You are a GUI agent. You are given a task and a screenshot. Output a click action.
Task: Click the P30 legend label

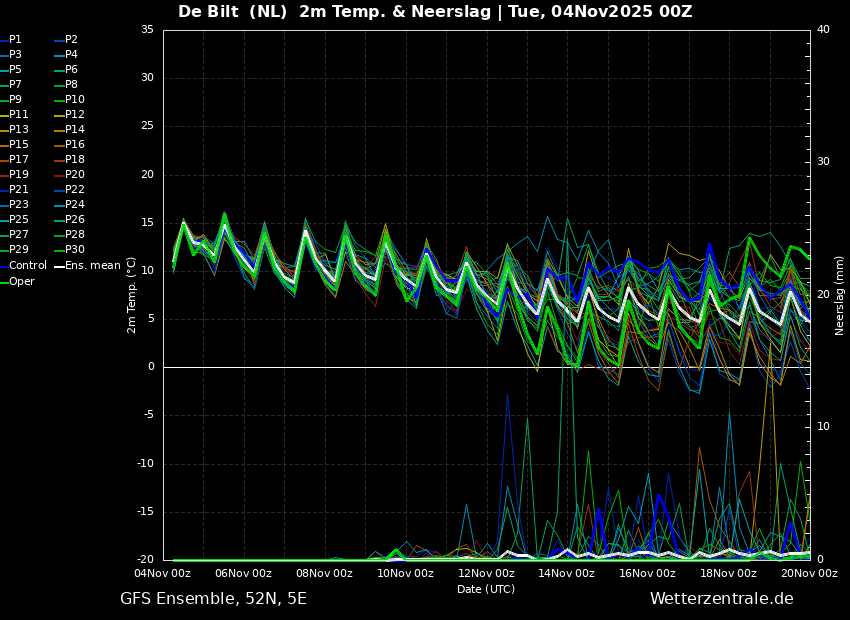75,250
